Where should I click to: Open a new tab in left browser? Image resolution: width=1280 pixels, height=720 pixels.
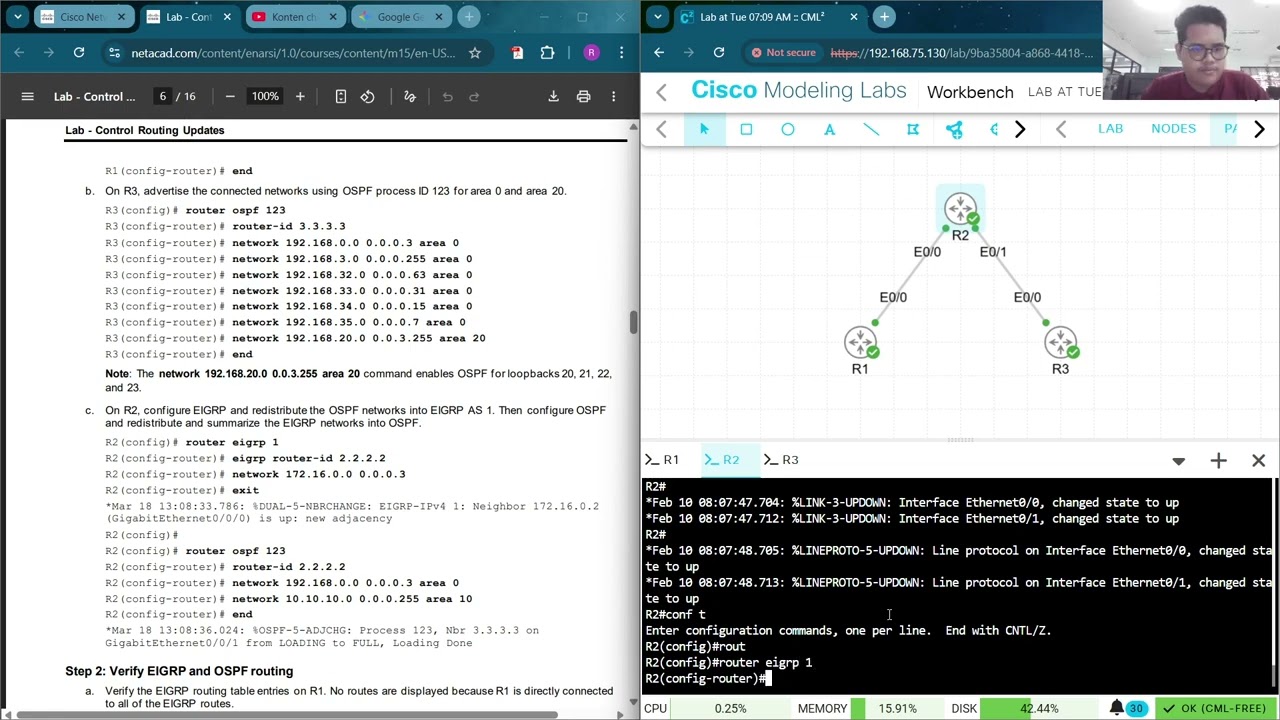click(469, 17)
